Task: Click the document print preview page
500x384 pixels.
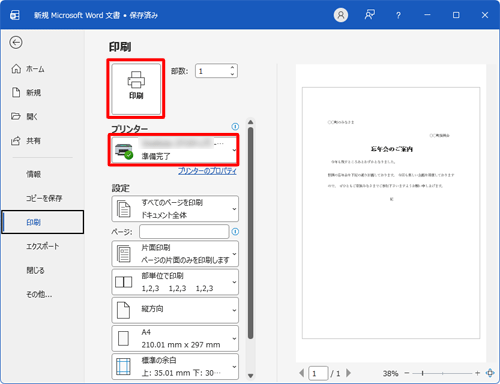Action: [x=391, y=213]
